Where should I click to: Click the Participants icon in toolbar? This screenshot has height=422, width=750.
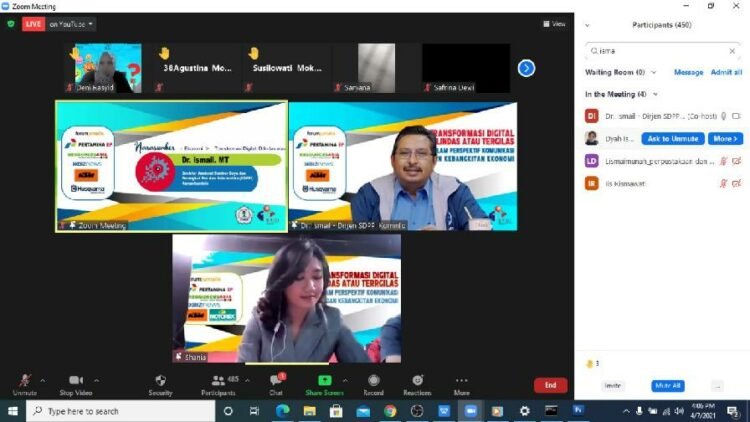[217, 383]
